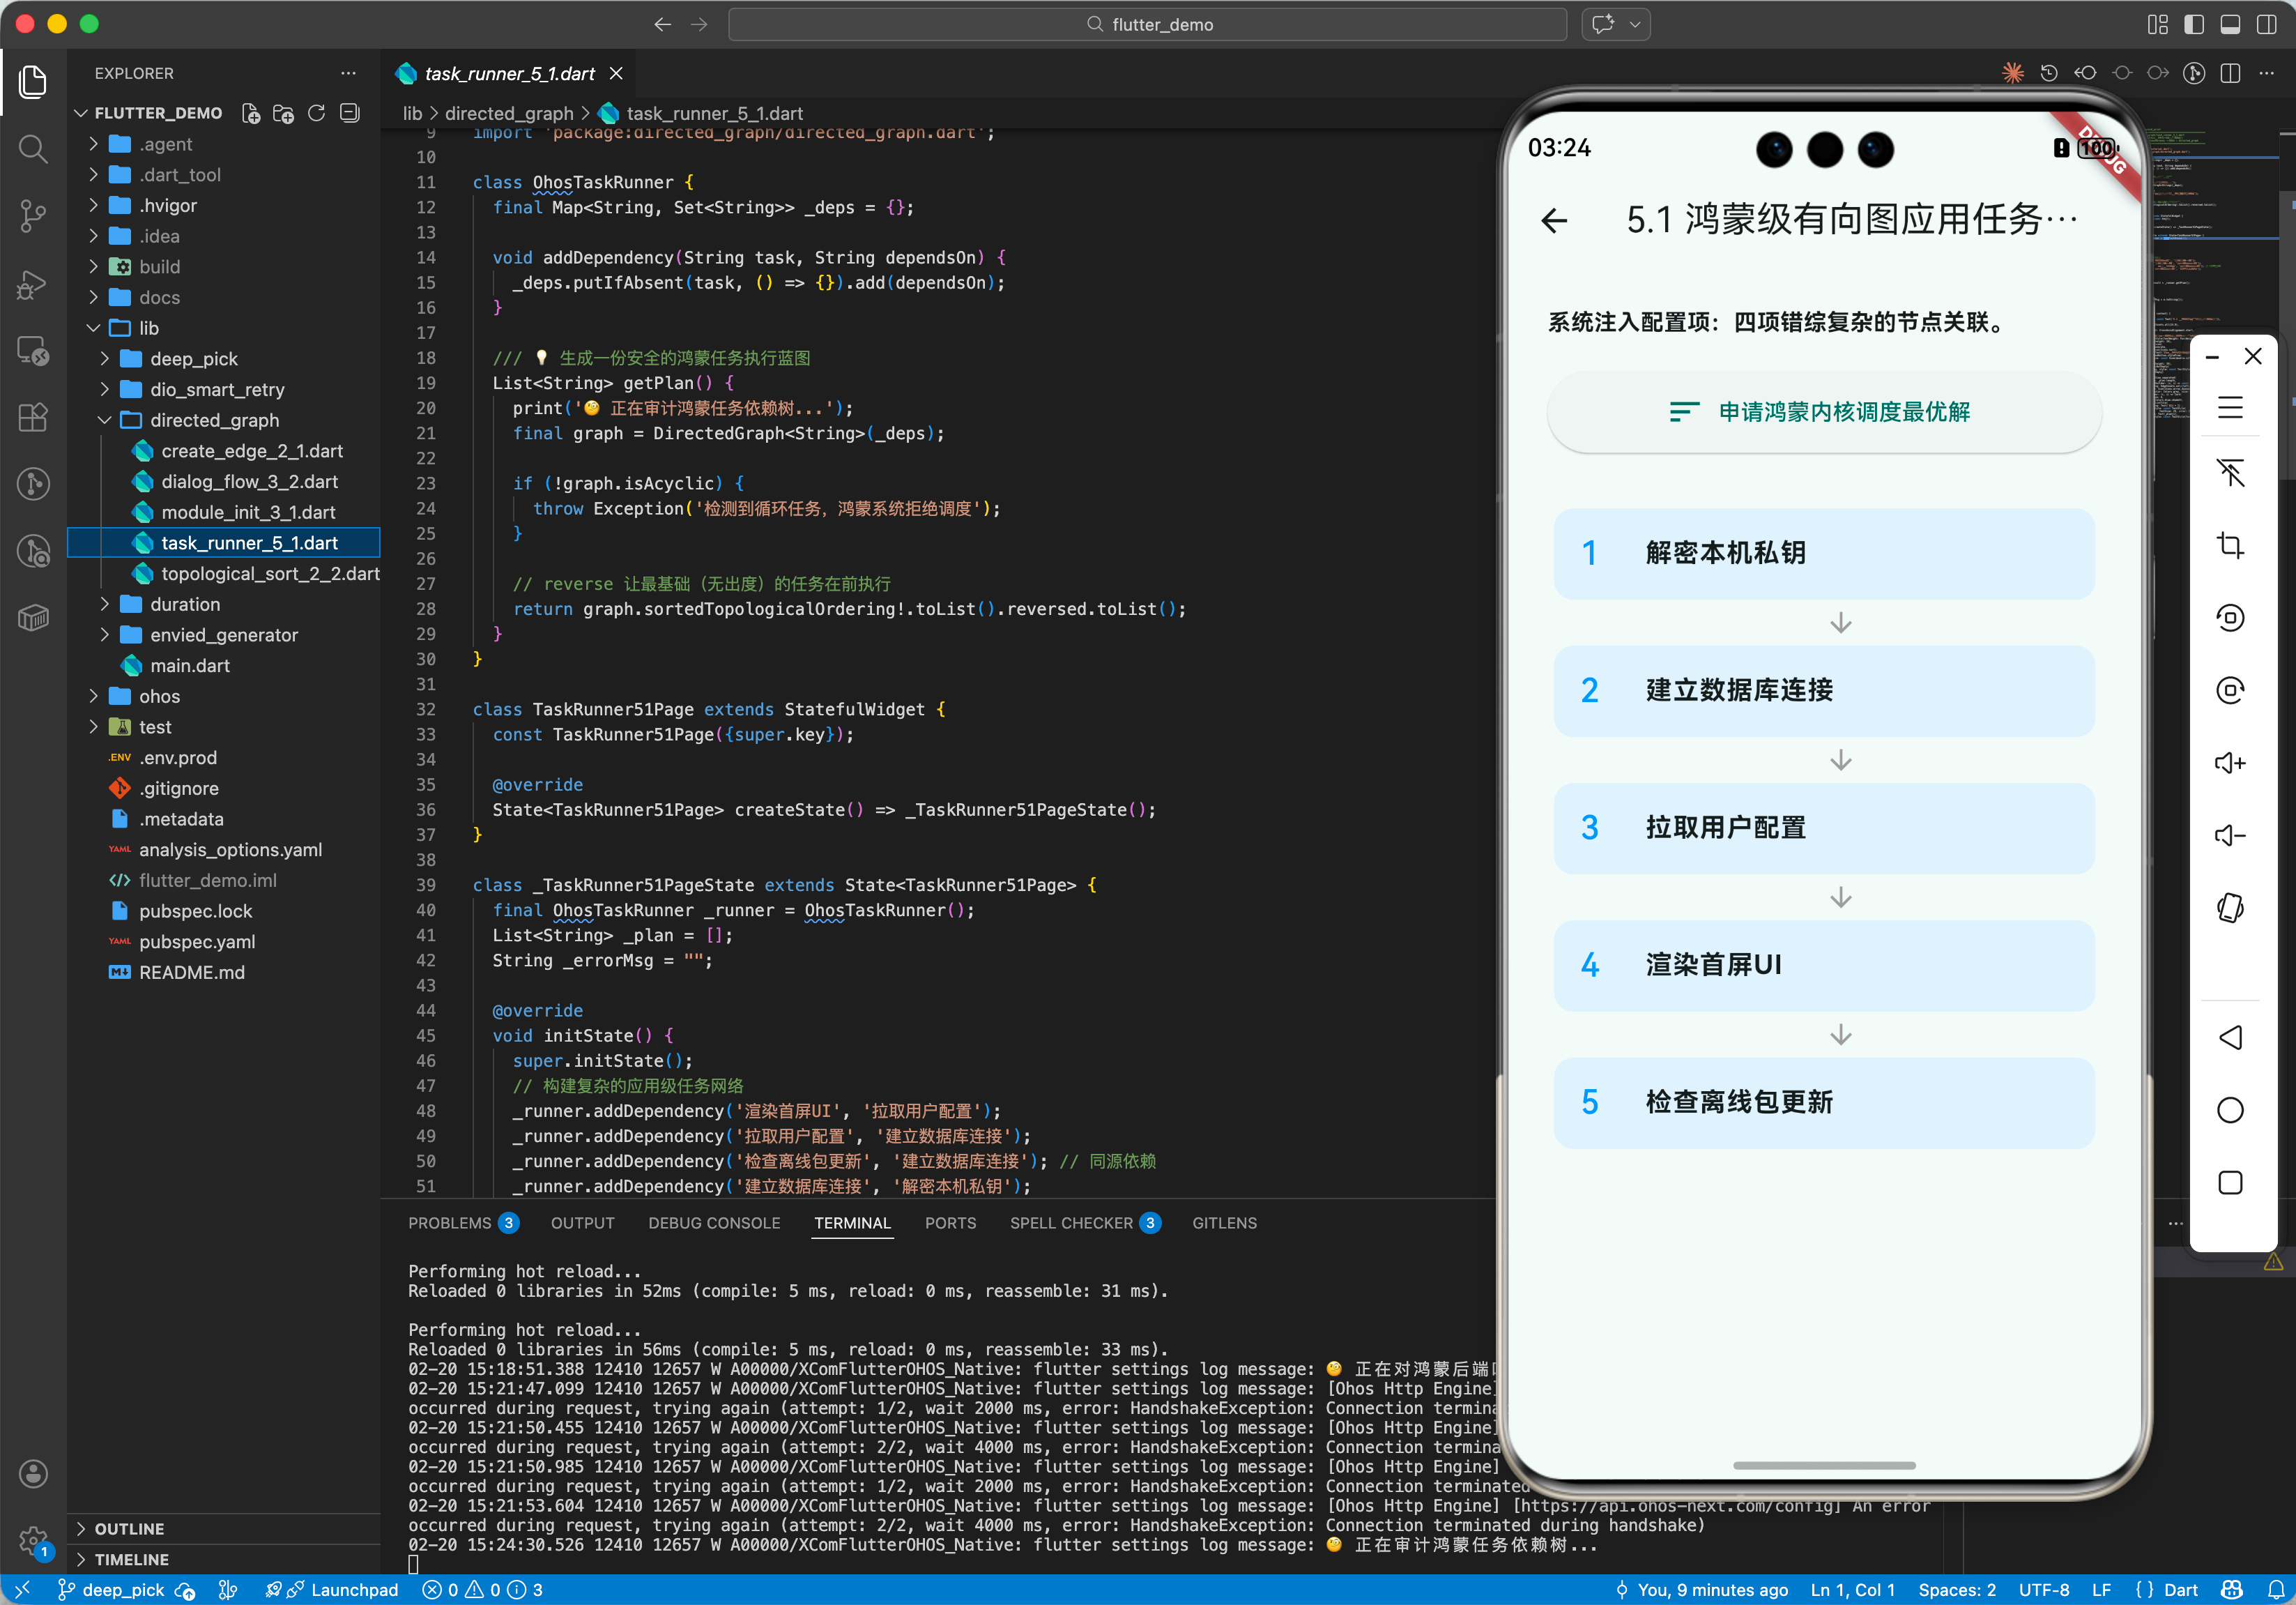Collapse the directed_graph folder

[x=214, y=420]
